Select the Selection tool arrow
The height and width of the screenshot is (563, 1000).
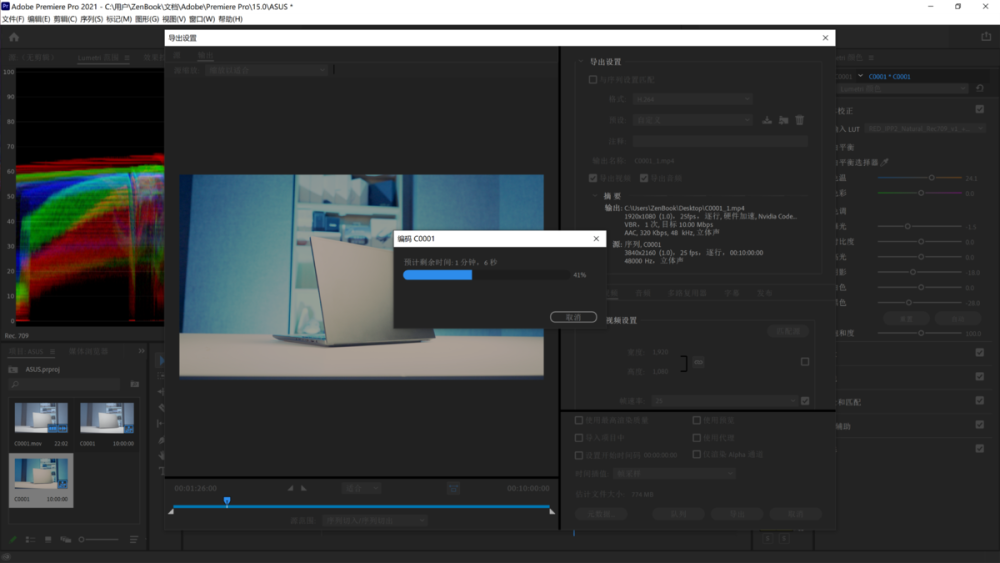[x=161, y=360]
